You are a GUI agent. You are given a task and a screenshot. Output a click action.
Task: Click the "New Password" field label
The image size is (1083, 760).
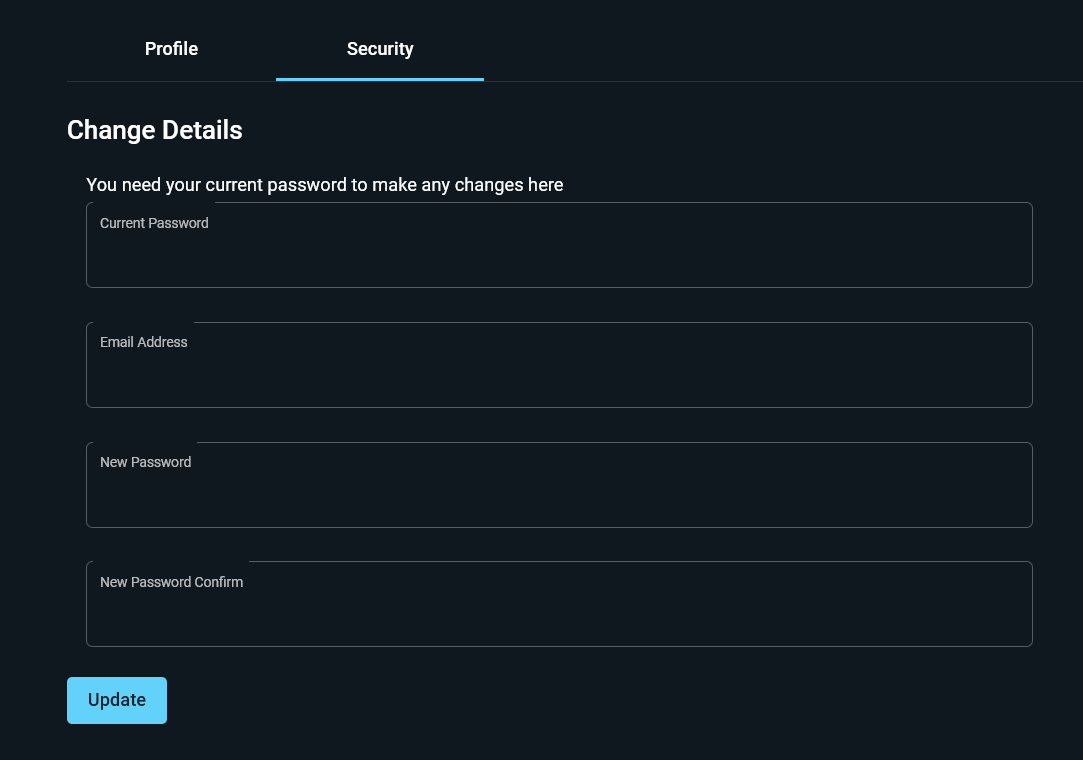tap(145, 462)
